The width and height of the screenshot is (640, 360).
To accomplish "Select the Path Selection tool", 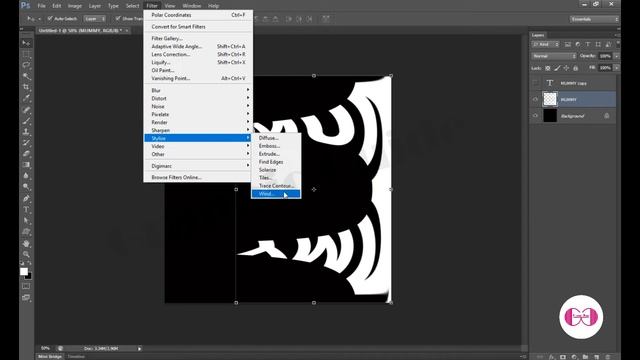I will [26, 221].
